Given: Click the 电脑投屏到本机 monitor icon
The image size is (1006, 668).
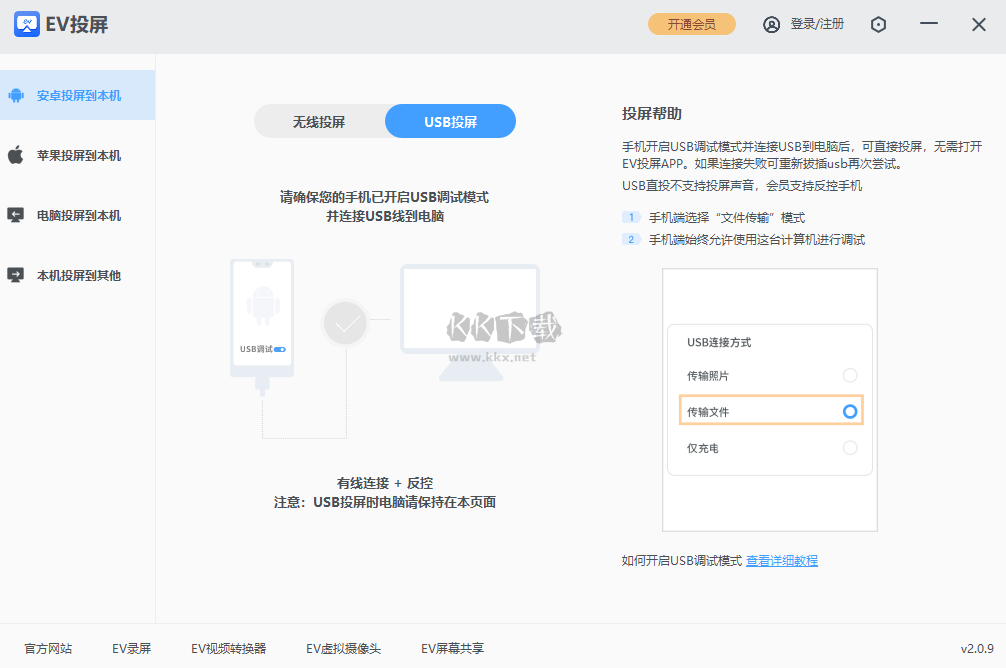Looking at the screenshot, I should coord(15,215).
